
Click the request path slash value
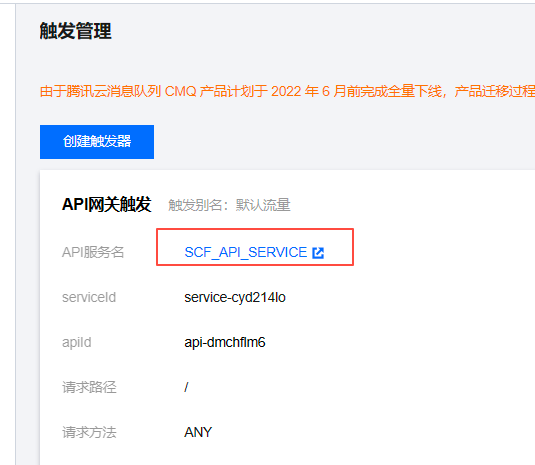tap(186, 387)
